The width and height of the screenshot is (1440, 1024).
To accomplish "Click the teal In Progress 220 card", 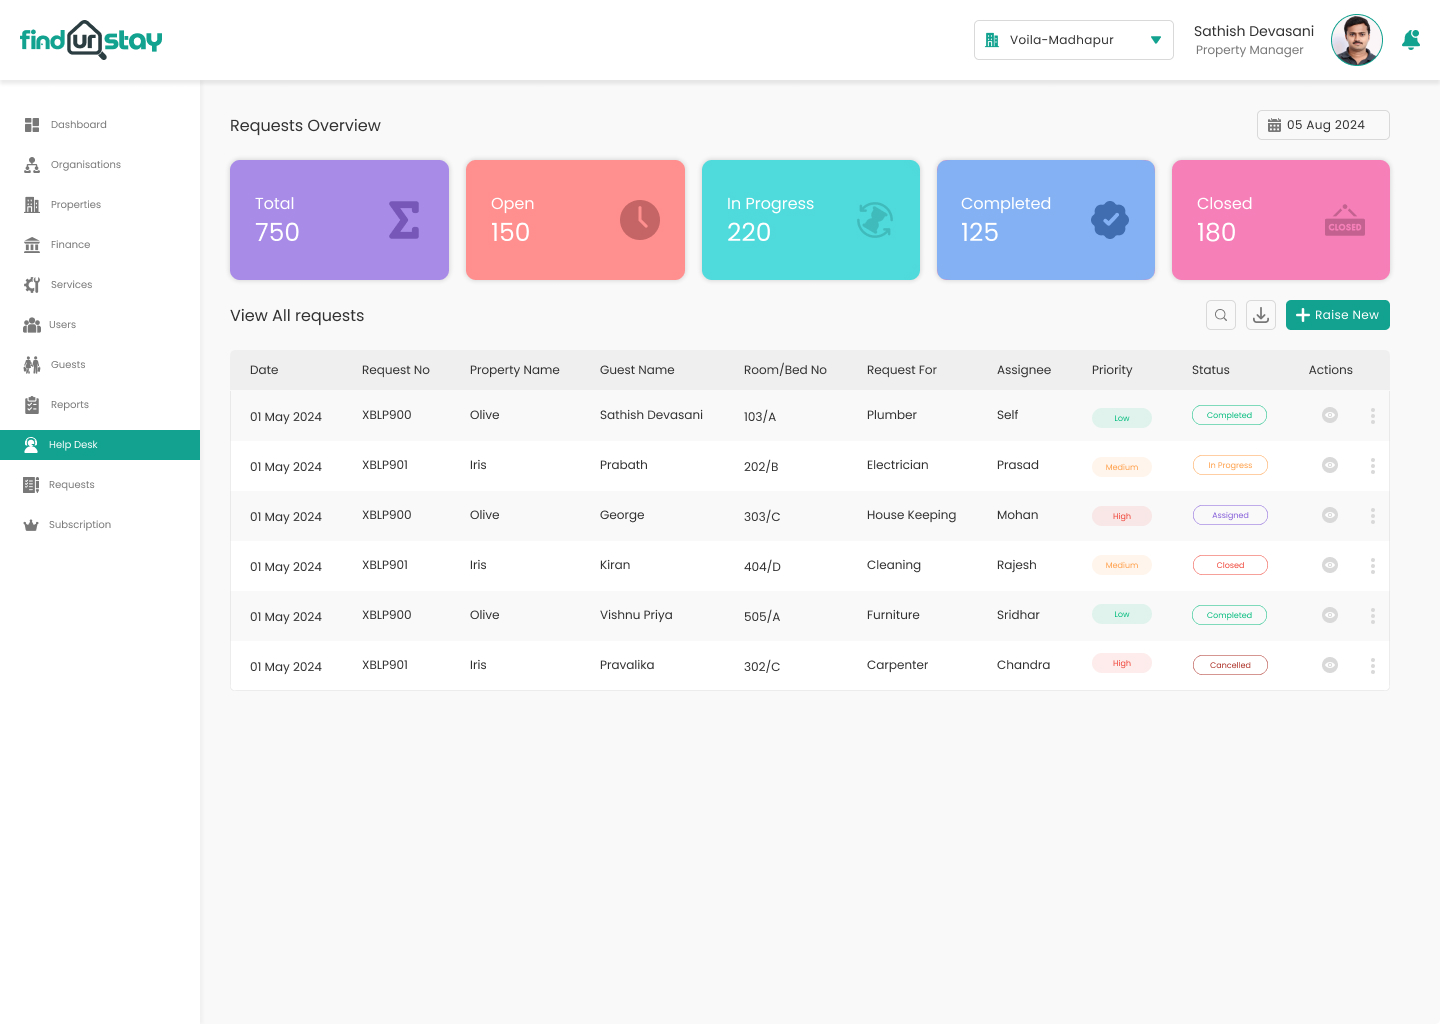I will pos(811,220).
